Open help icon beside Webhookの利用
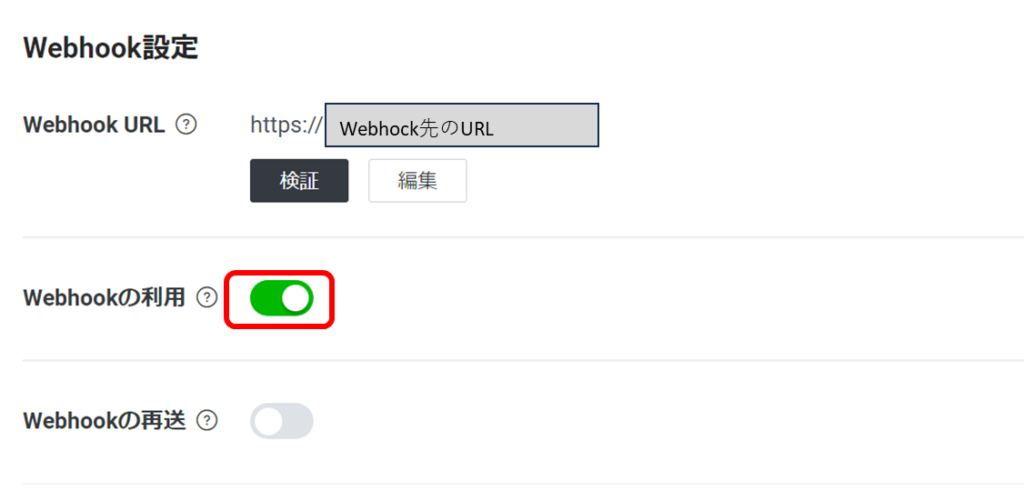This screenshot has width=1024, height=491. (x=207, y=298)
